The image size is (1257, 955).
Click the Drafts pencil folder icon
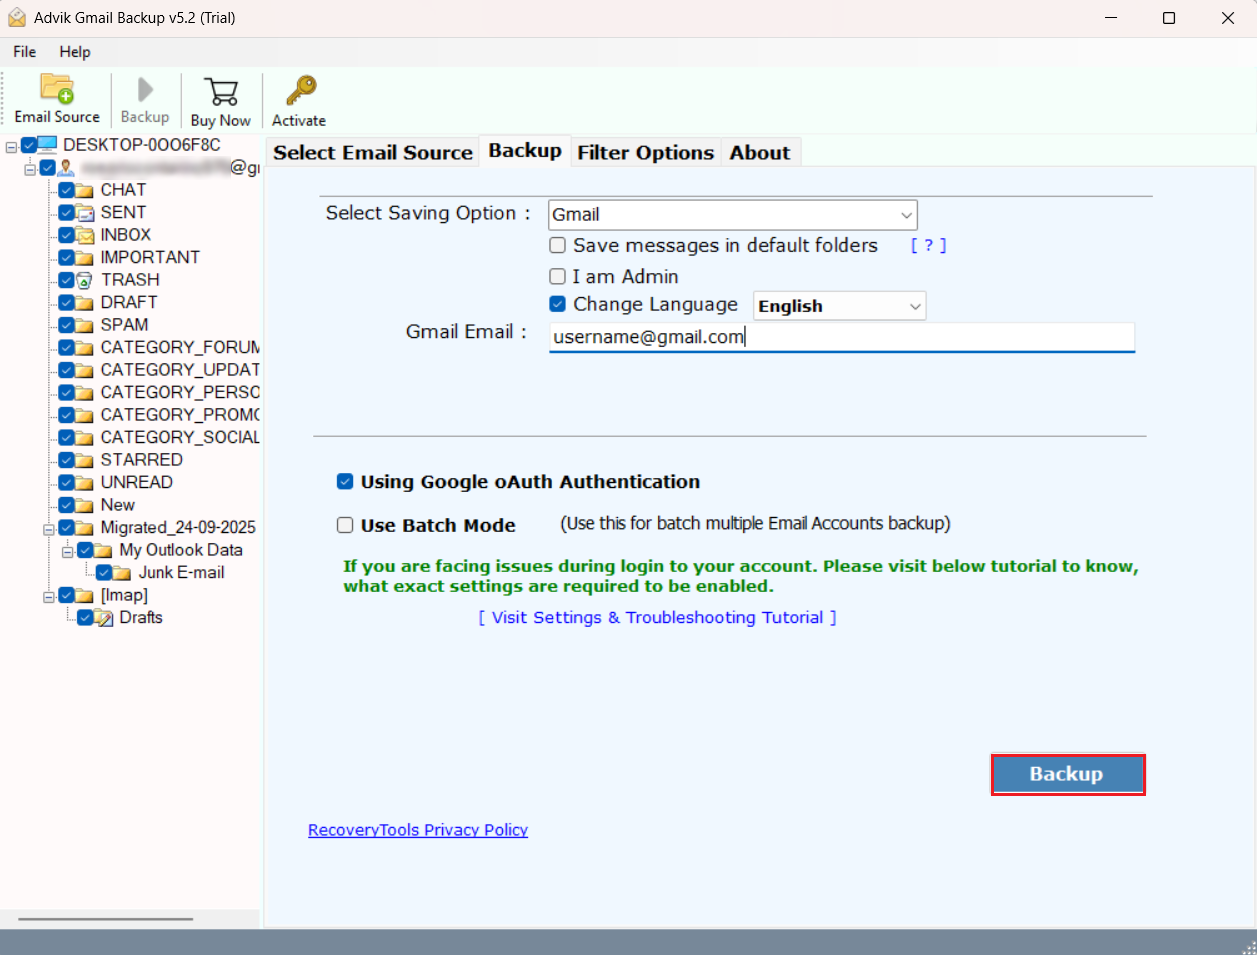click(x=104, y=618)
